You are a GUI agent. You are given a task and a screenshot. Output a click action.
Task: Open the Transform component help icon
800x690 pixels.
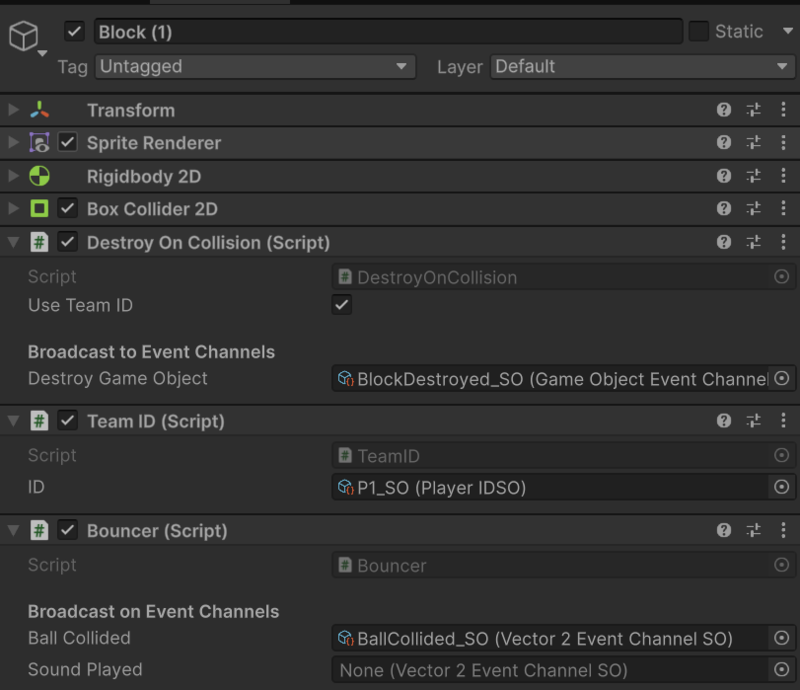(723, 110)
